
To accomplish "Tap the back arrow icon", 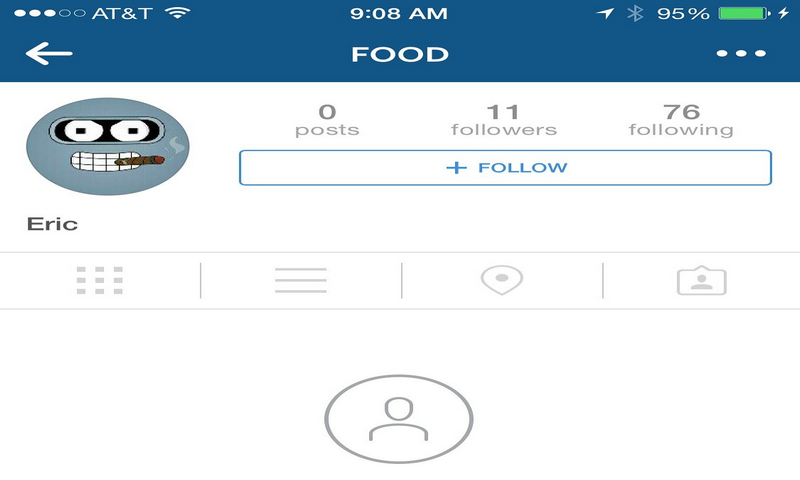I will click(x=49, y=54).
